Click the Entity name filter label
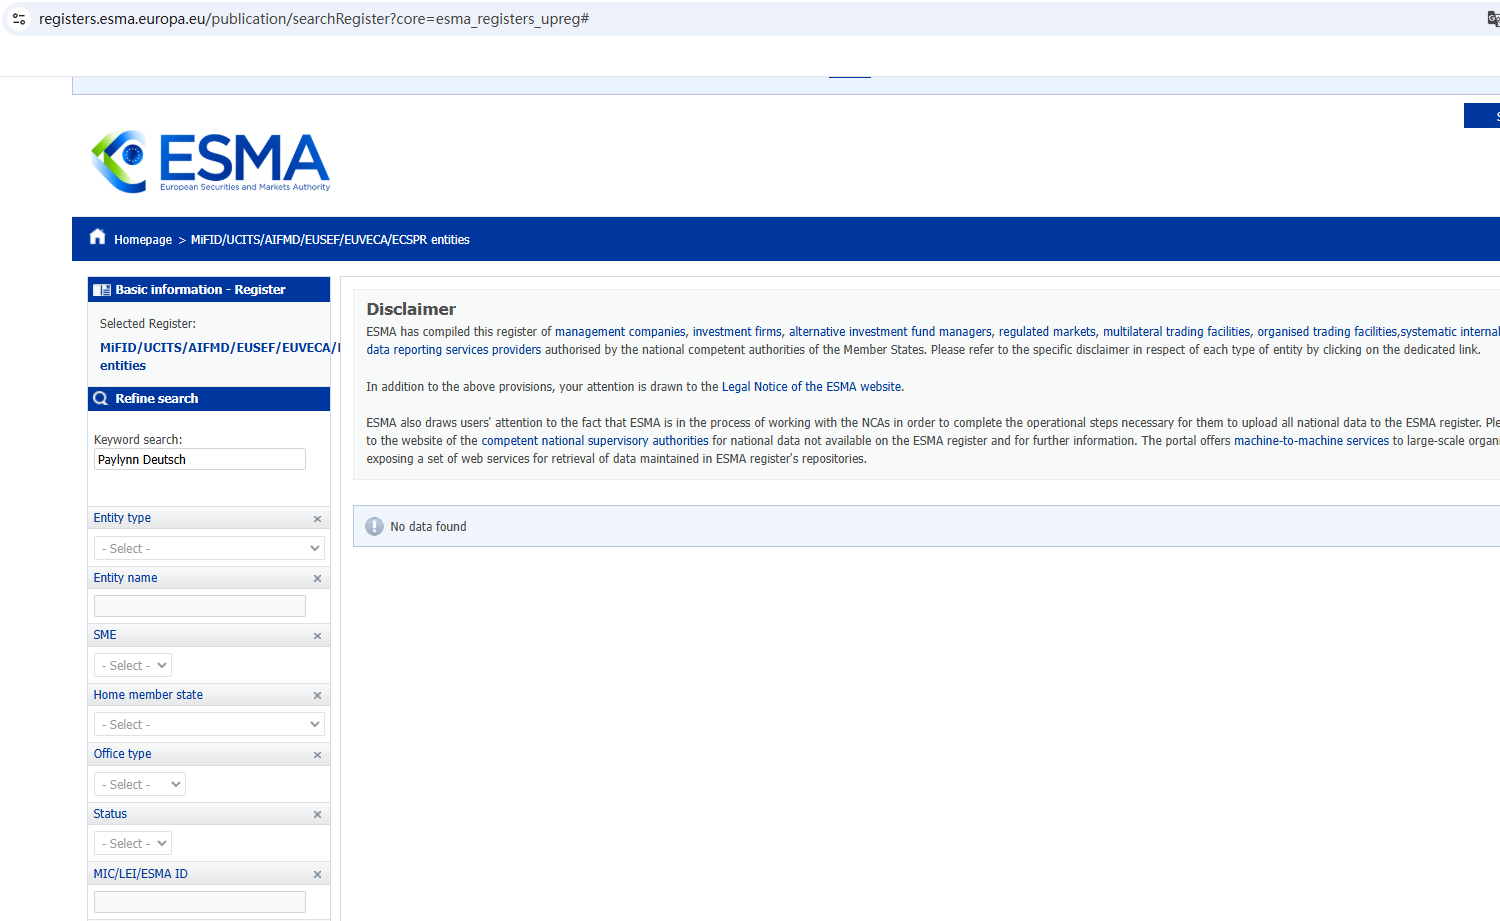Image resolution: width=1500 pixels, height=921 pixels. (125, 578)
